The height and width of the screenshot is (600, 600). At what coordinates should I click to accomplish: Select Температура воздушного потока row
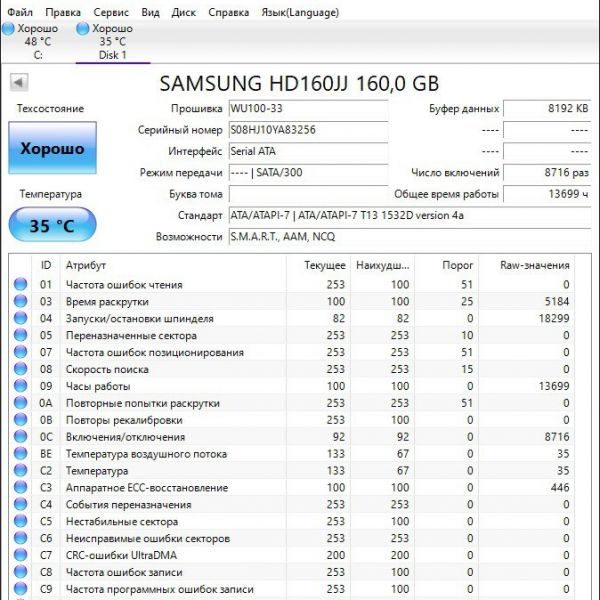click(292, 453)
